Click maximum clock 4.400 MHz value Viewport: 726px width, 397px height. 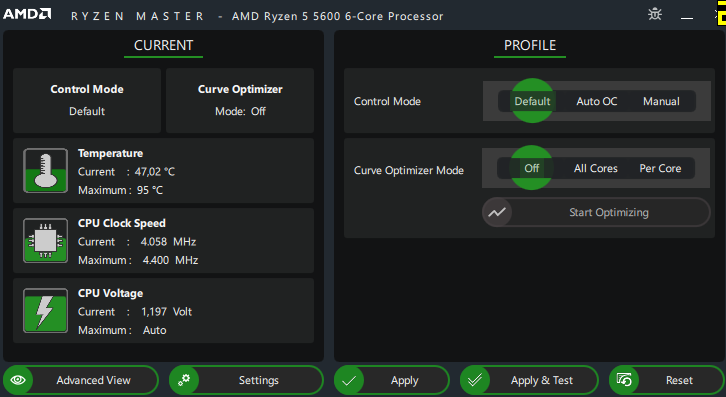coord(170,260)
